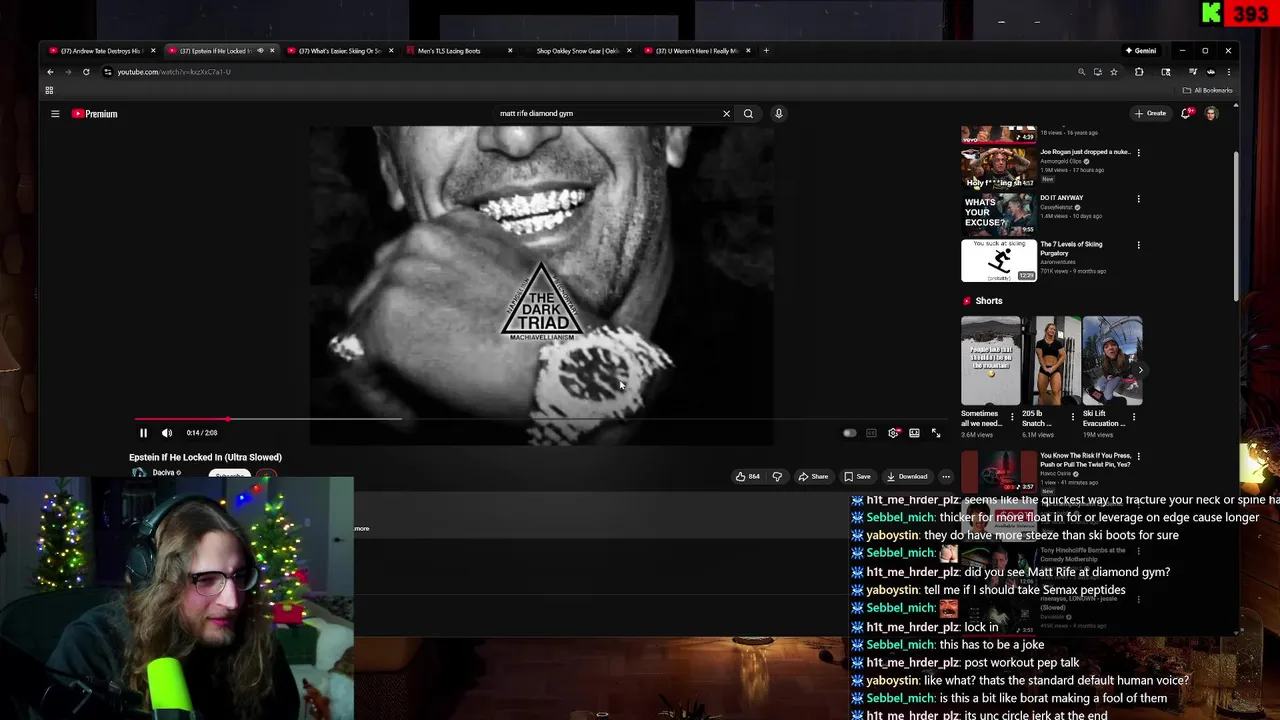Screen dimensions: 1280x720
Task: Open options for the 'DO IT ANYWAY' video
Action: pos(1138,199)
